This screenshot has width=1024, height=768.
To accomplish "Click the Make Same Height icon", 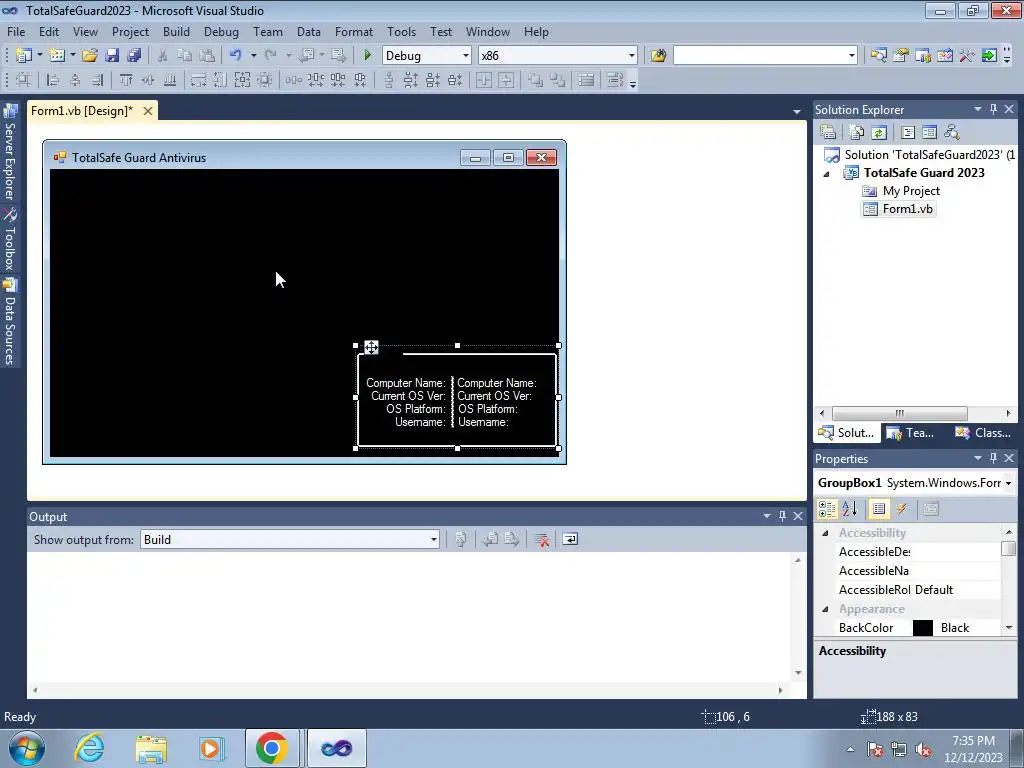I will coord(221,80).
